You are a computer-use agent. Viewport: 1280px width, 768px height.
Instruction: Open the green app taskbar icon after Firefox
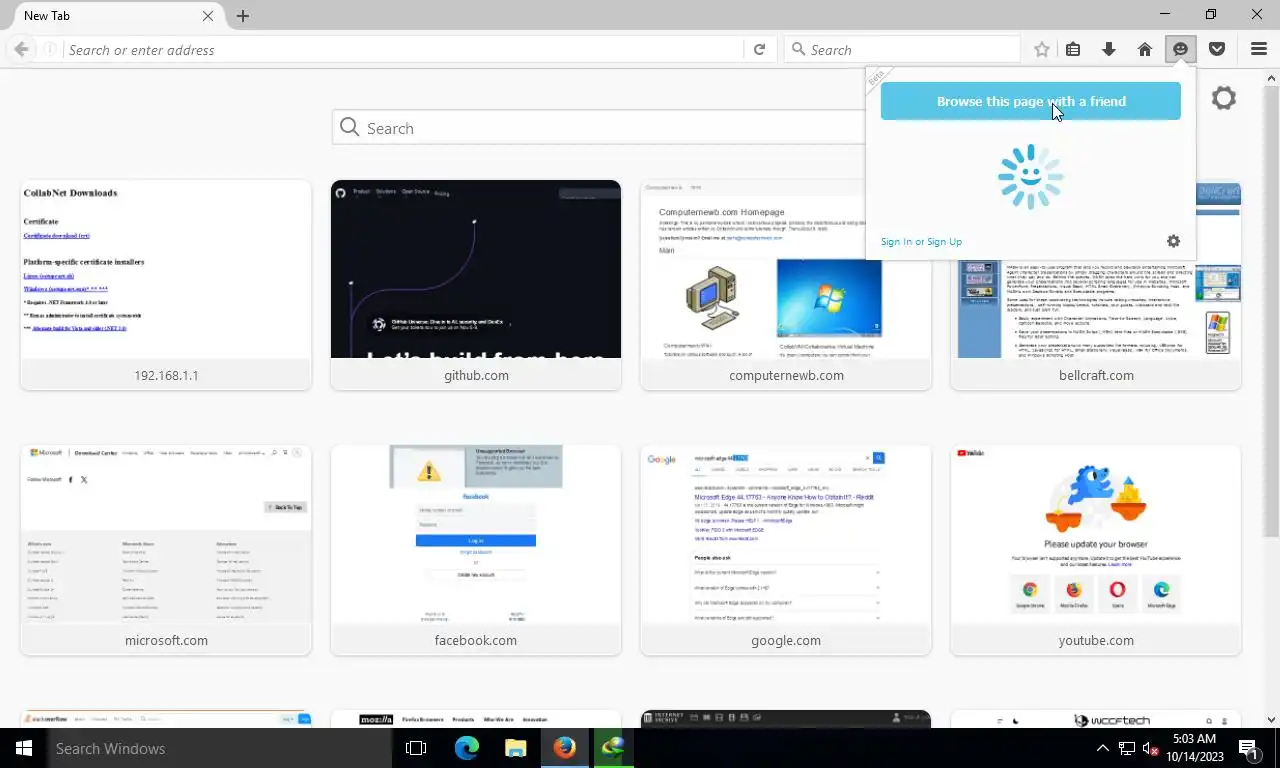coord(612,748)
